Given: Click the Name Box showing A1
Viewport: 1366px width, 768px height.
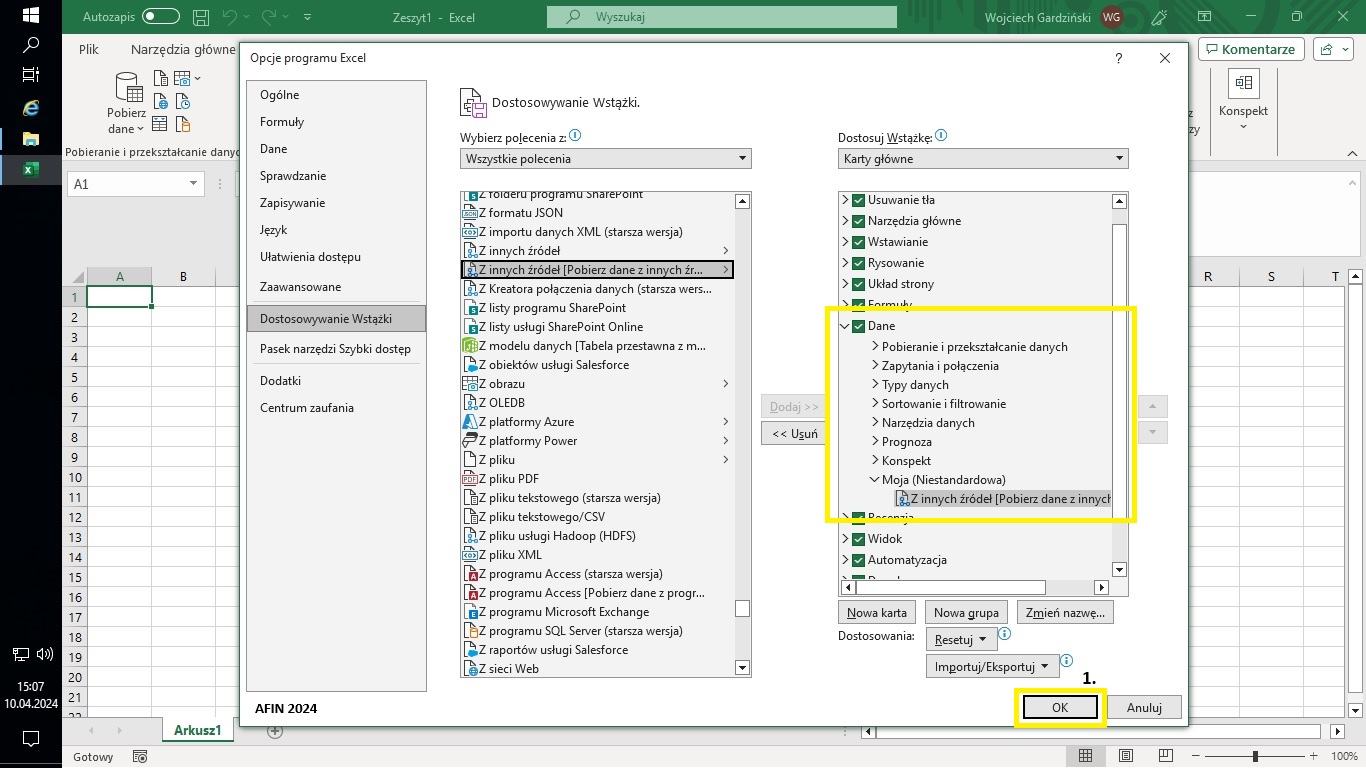Looking at the screenshot, I should pos(136,184).
